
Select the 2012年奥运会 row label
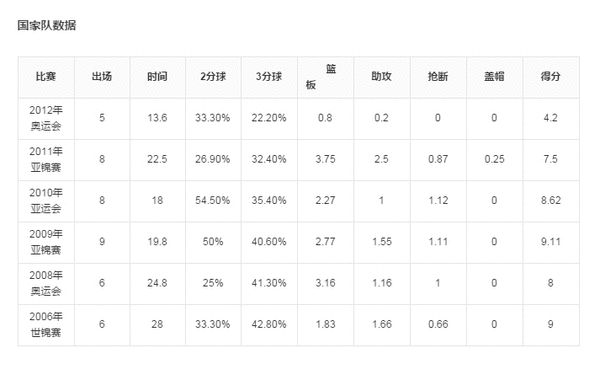46,118
